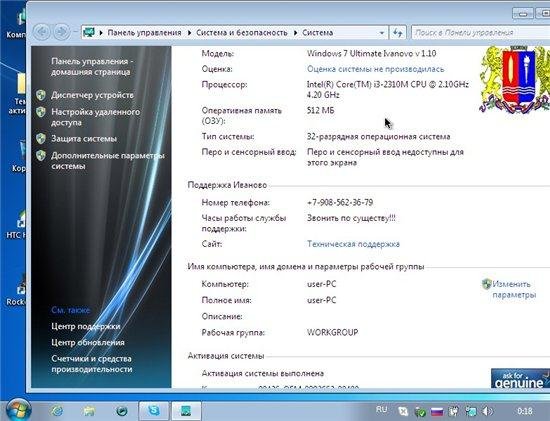
Task: Click the RU language indicator
Action: pos(382,410)
